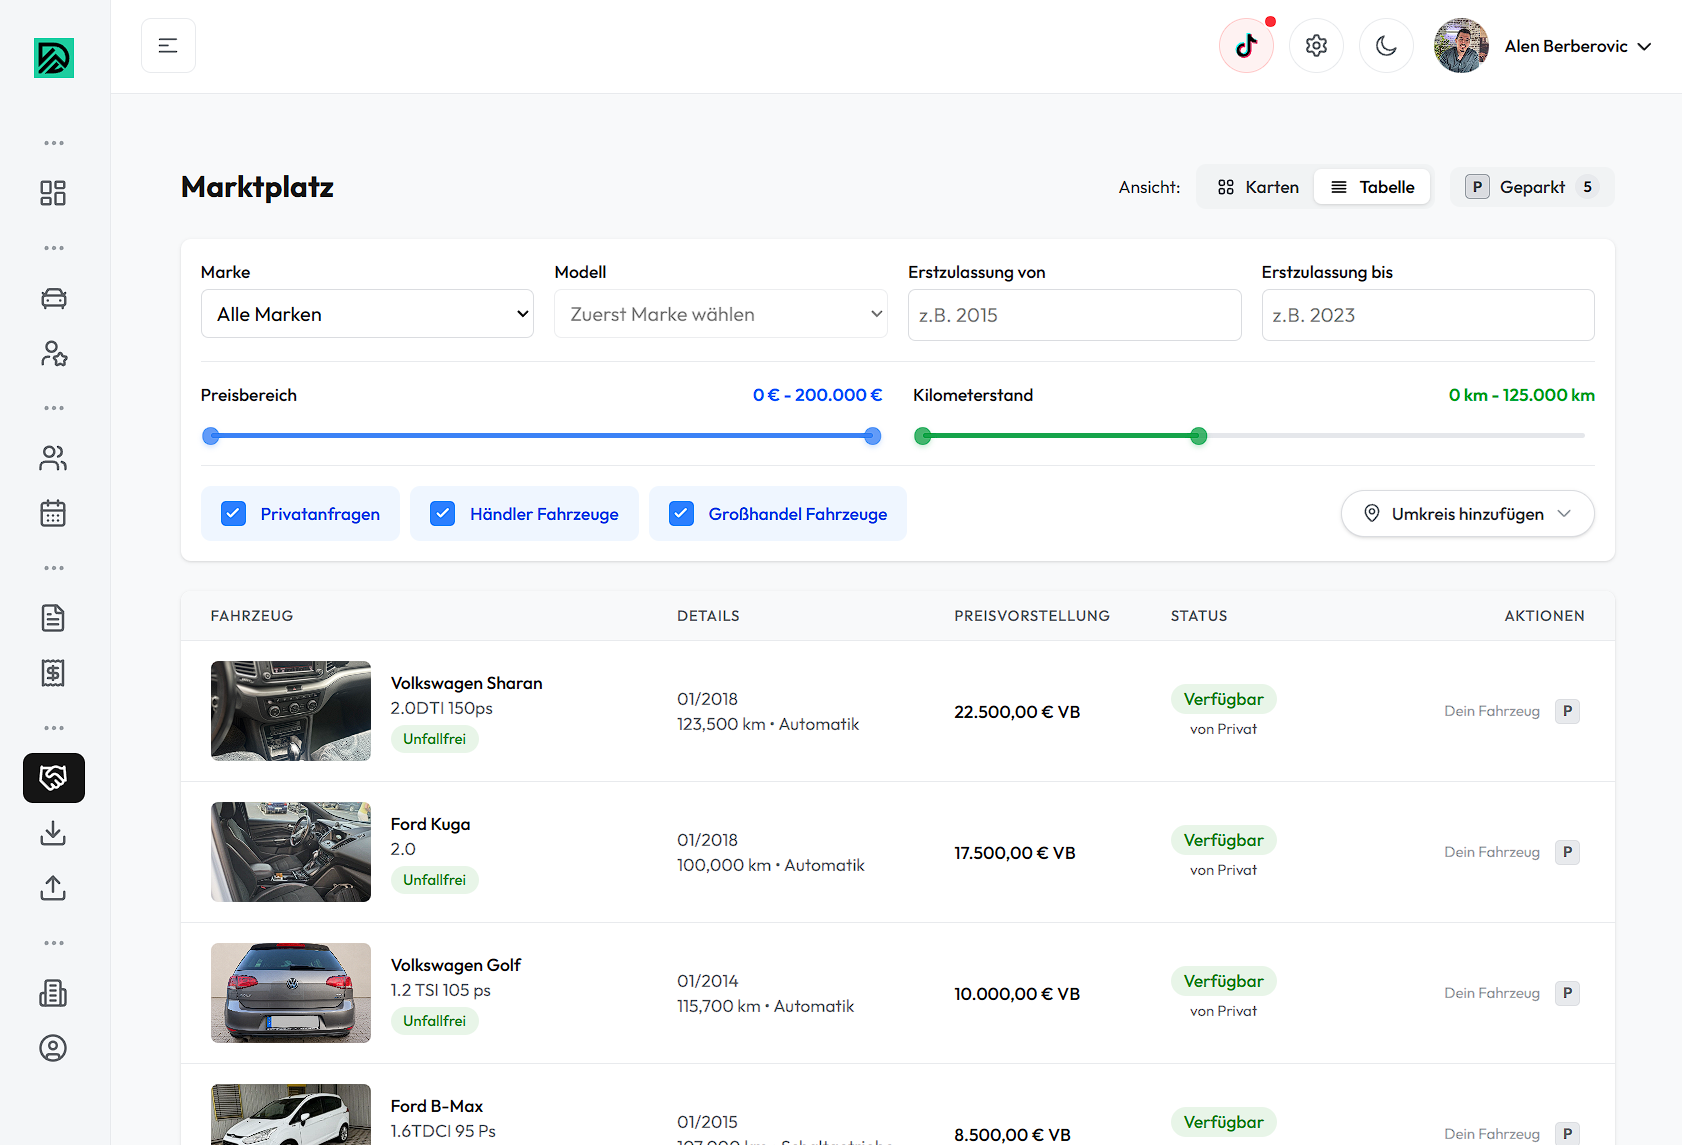Uncheck the Privatanfragen checkbox
1682x1145 pixels.
[233, 514]
